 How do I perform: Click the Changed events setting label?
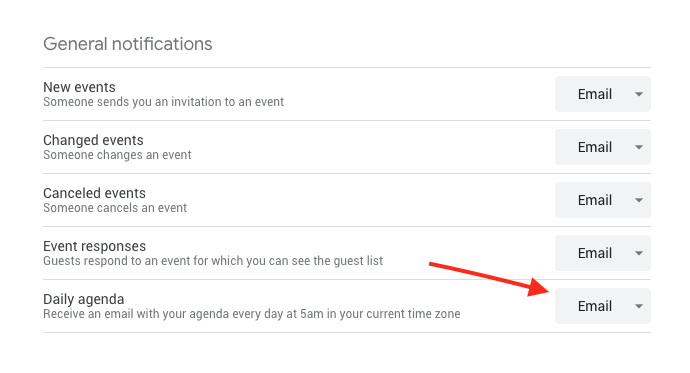tap(93, 140)
